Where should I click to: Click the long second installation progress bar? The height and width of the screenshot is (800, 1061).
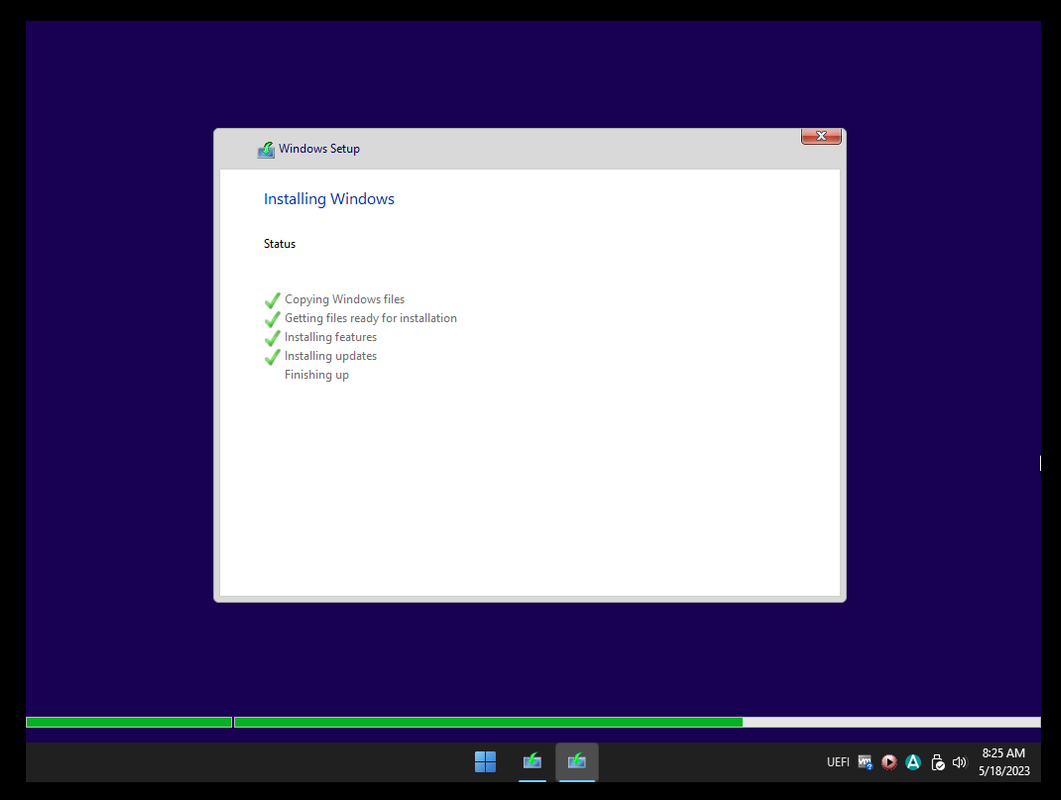[637, 722]
